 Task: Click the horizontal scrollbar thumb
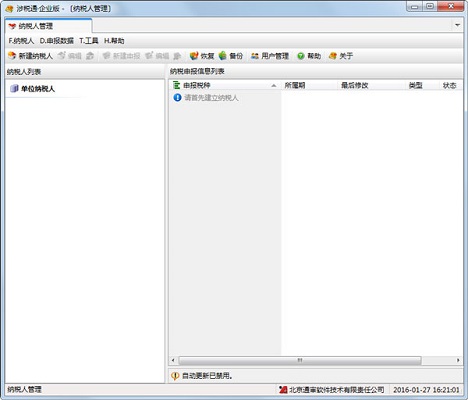(300, 360)
